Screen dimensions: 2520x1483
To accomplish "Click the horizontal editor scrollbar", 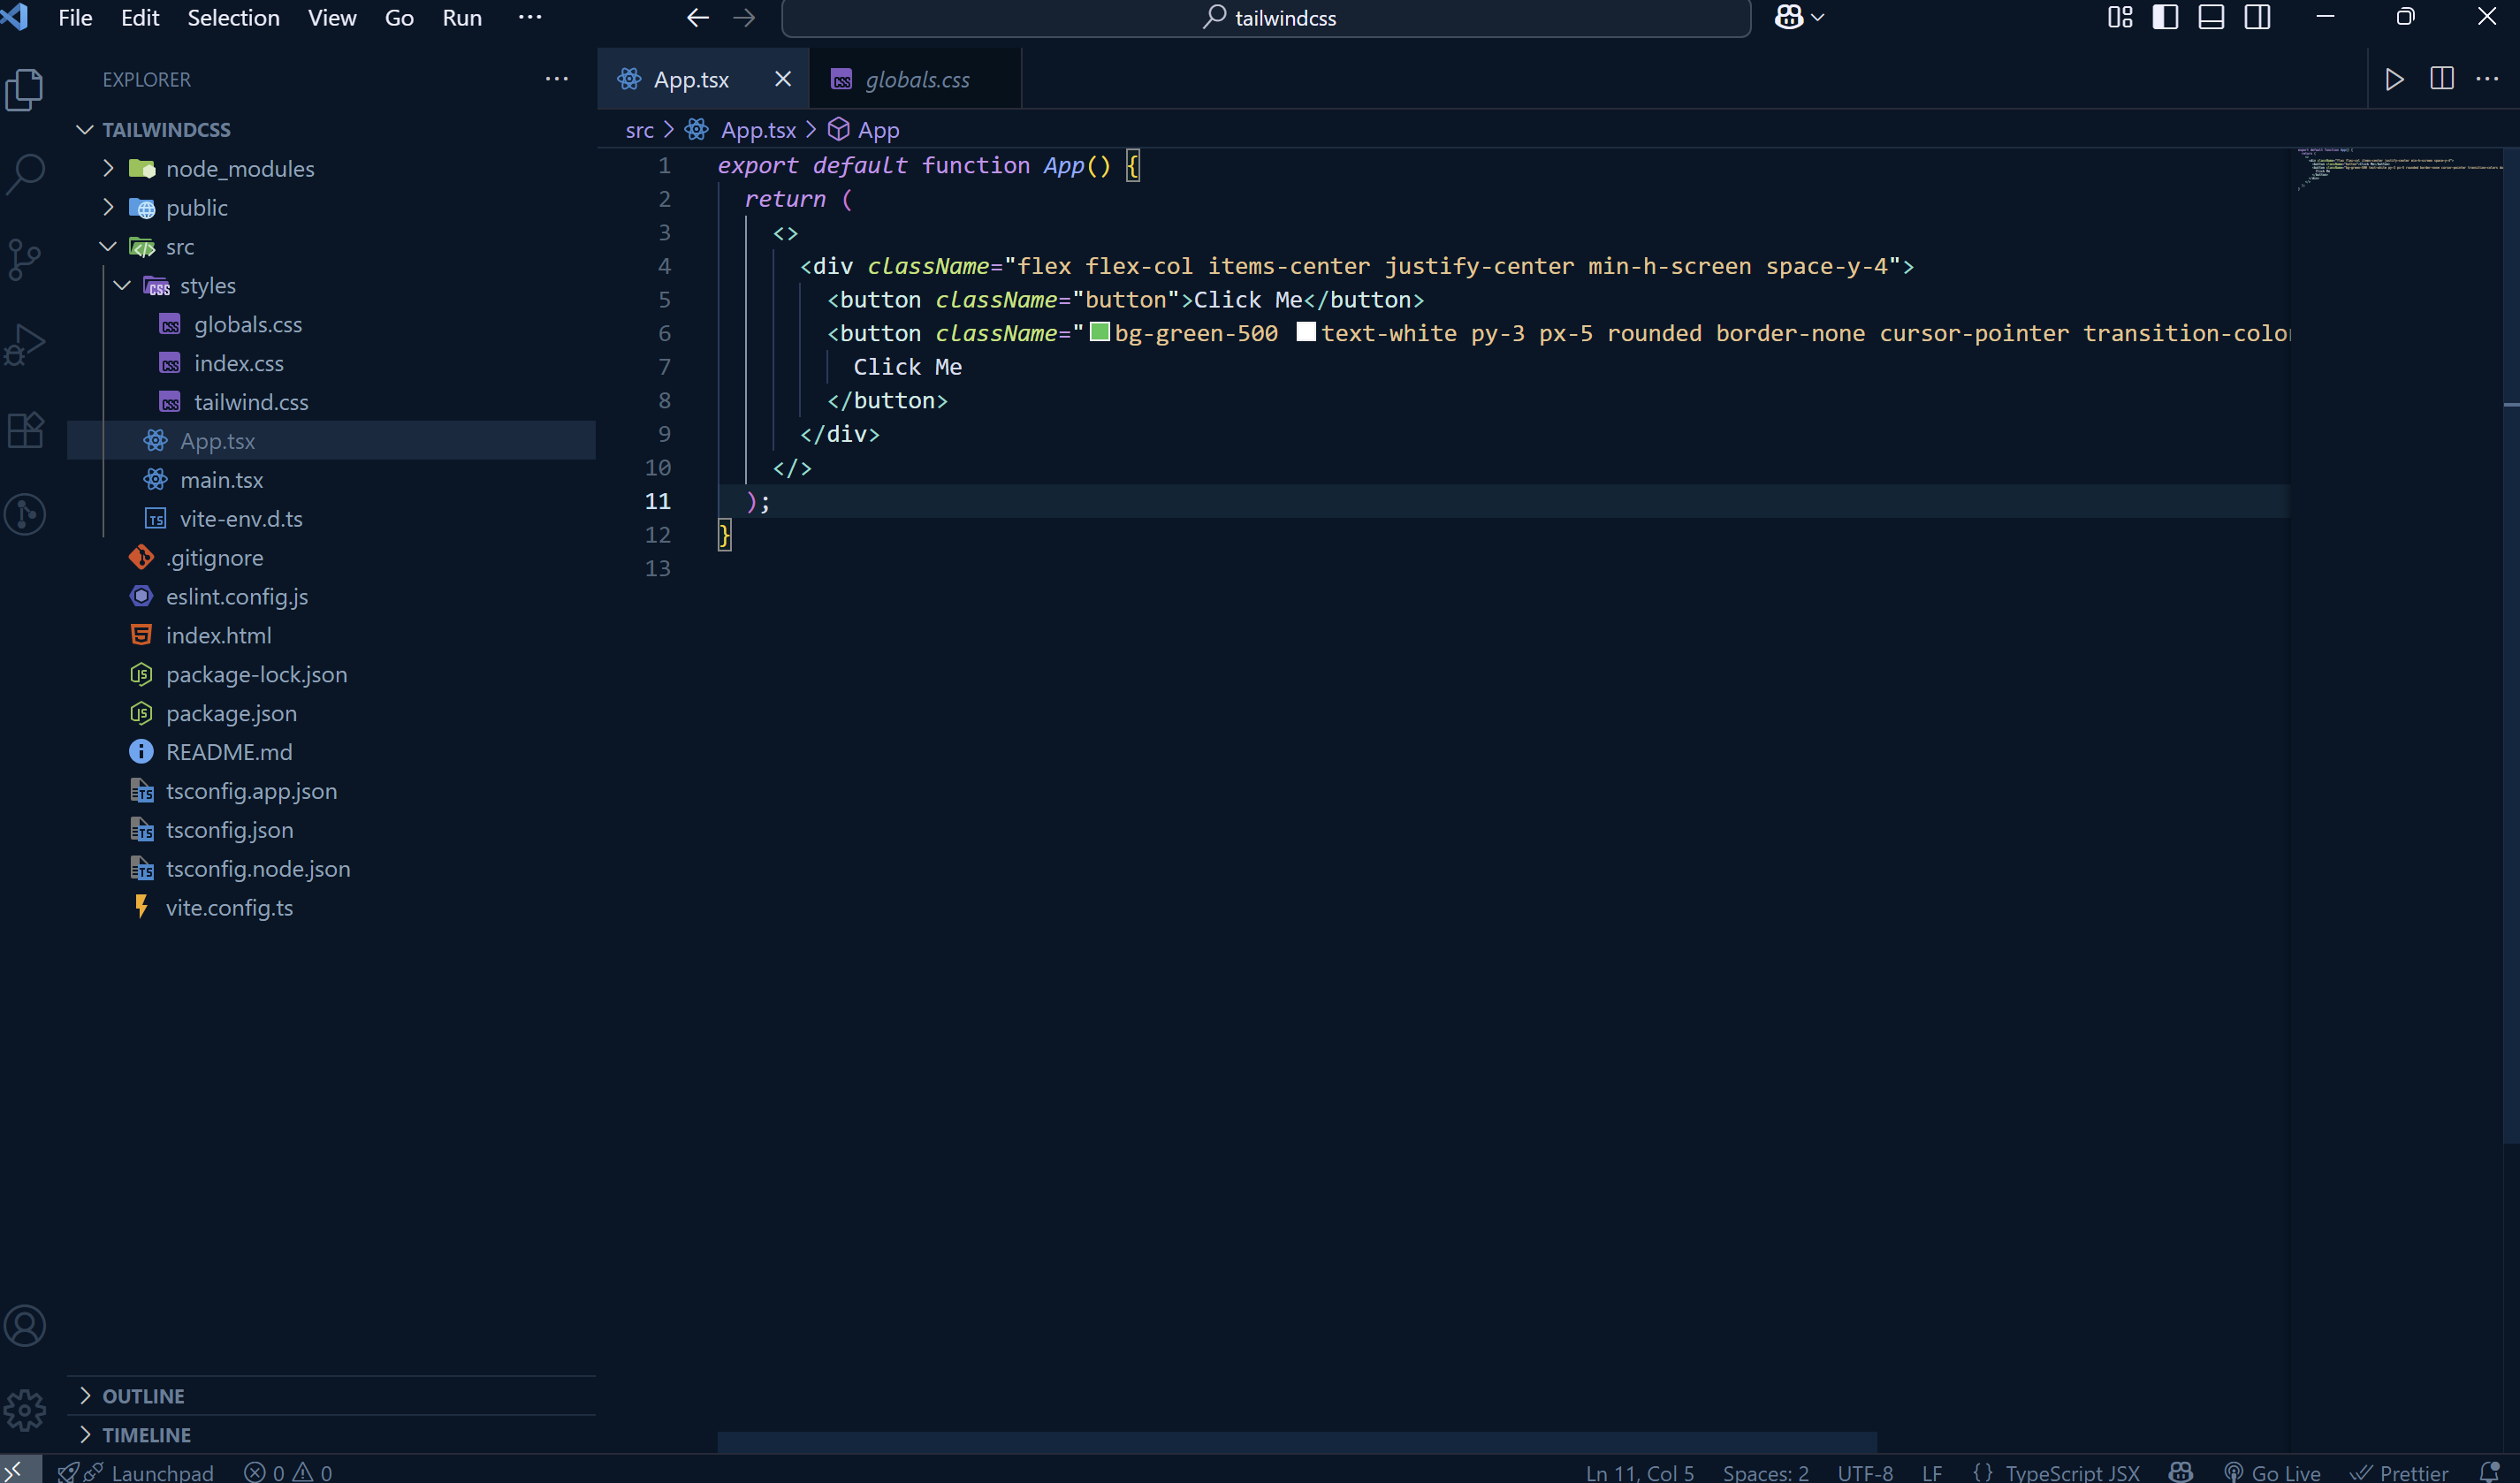I will coord(1297,1442).
